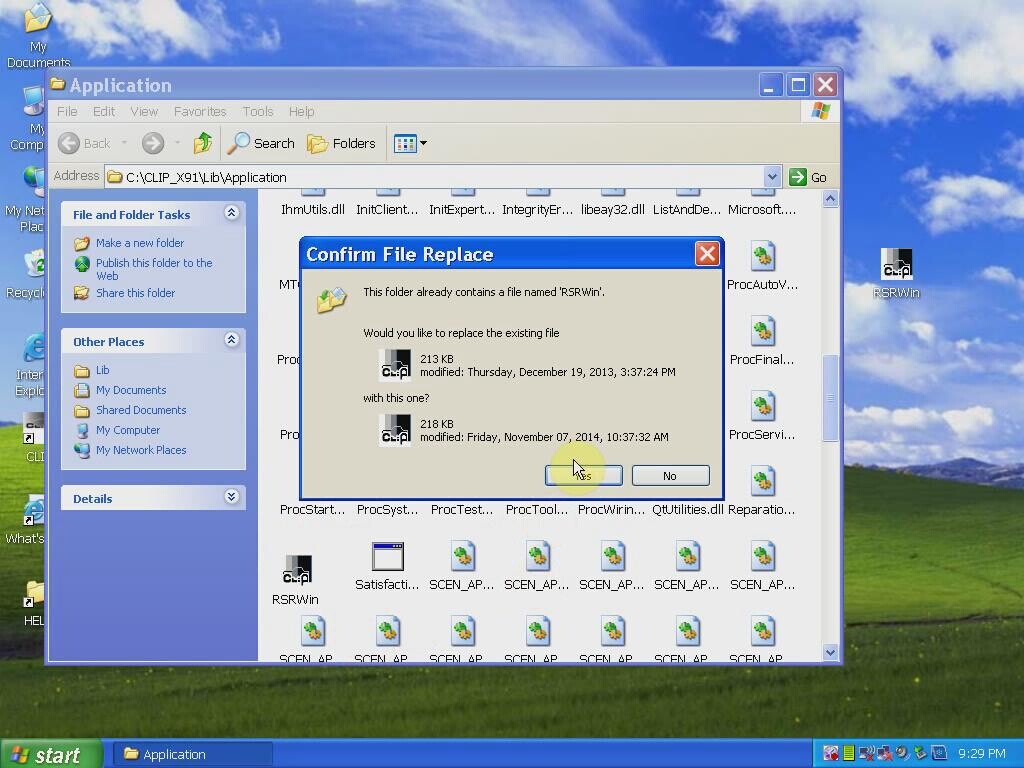Viewport: 1024px width, 768px height.
Task: Collapse the Other Places section
Action: coord(231,341)
